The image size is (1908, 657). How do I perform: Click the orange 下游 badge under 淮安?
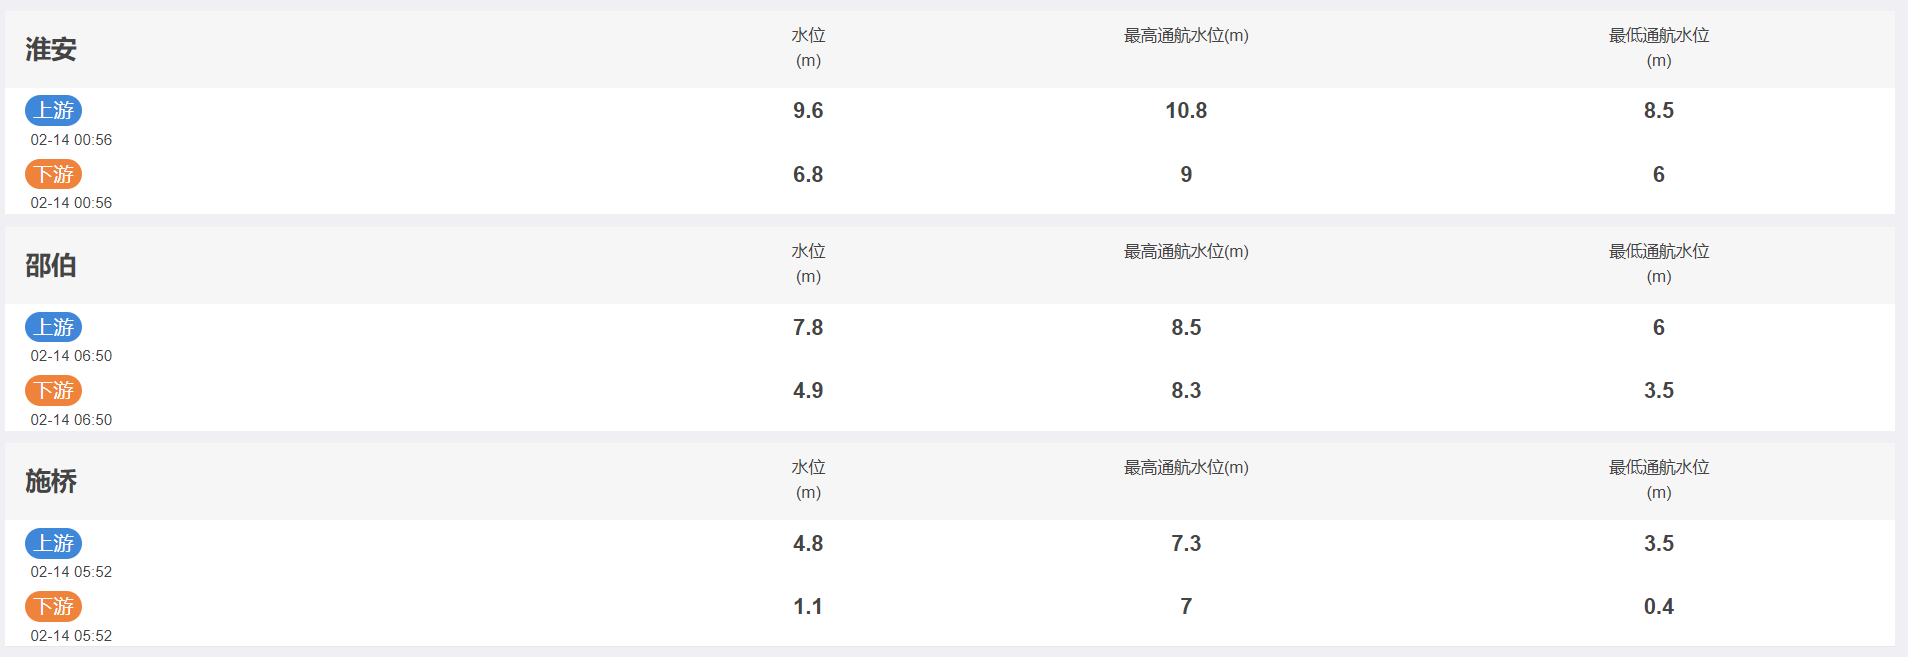[x=54, y=174]
